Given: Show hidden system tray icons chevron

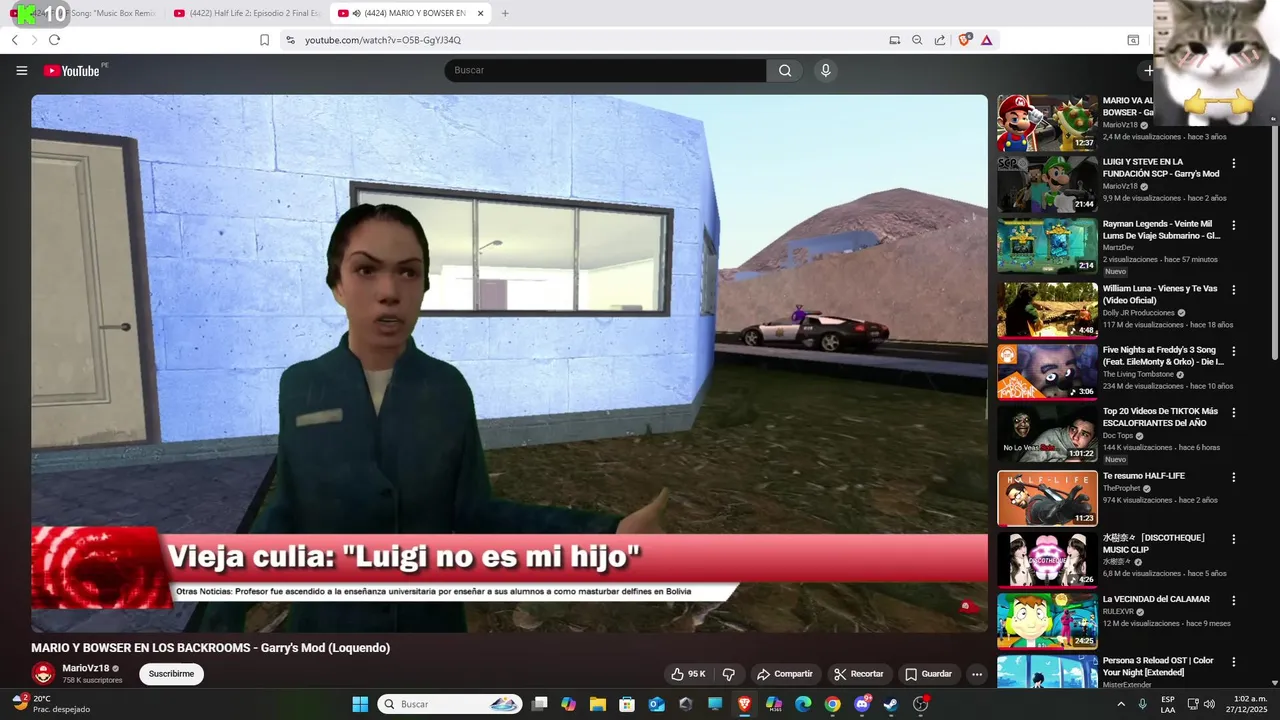Looking at the screenshot, I should click(x=1120, y=704).
